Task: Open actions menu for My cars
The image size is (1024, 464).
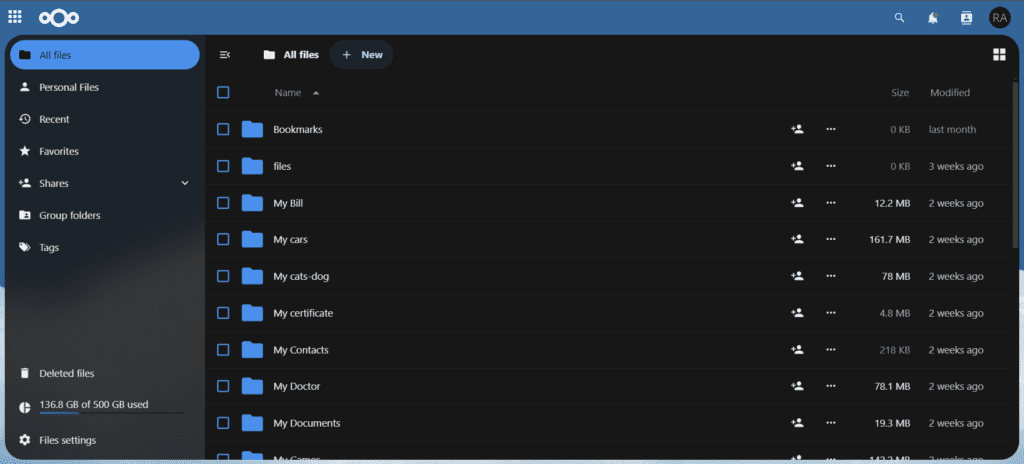Action: coord(831,240)
